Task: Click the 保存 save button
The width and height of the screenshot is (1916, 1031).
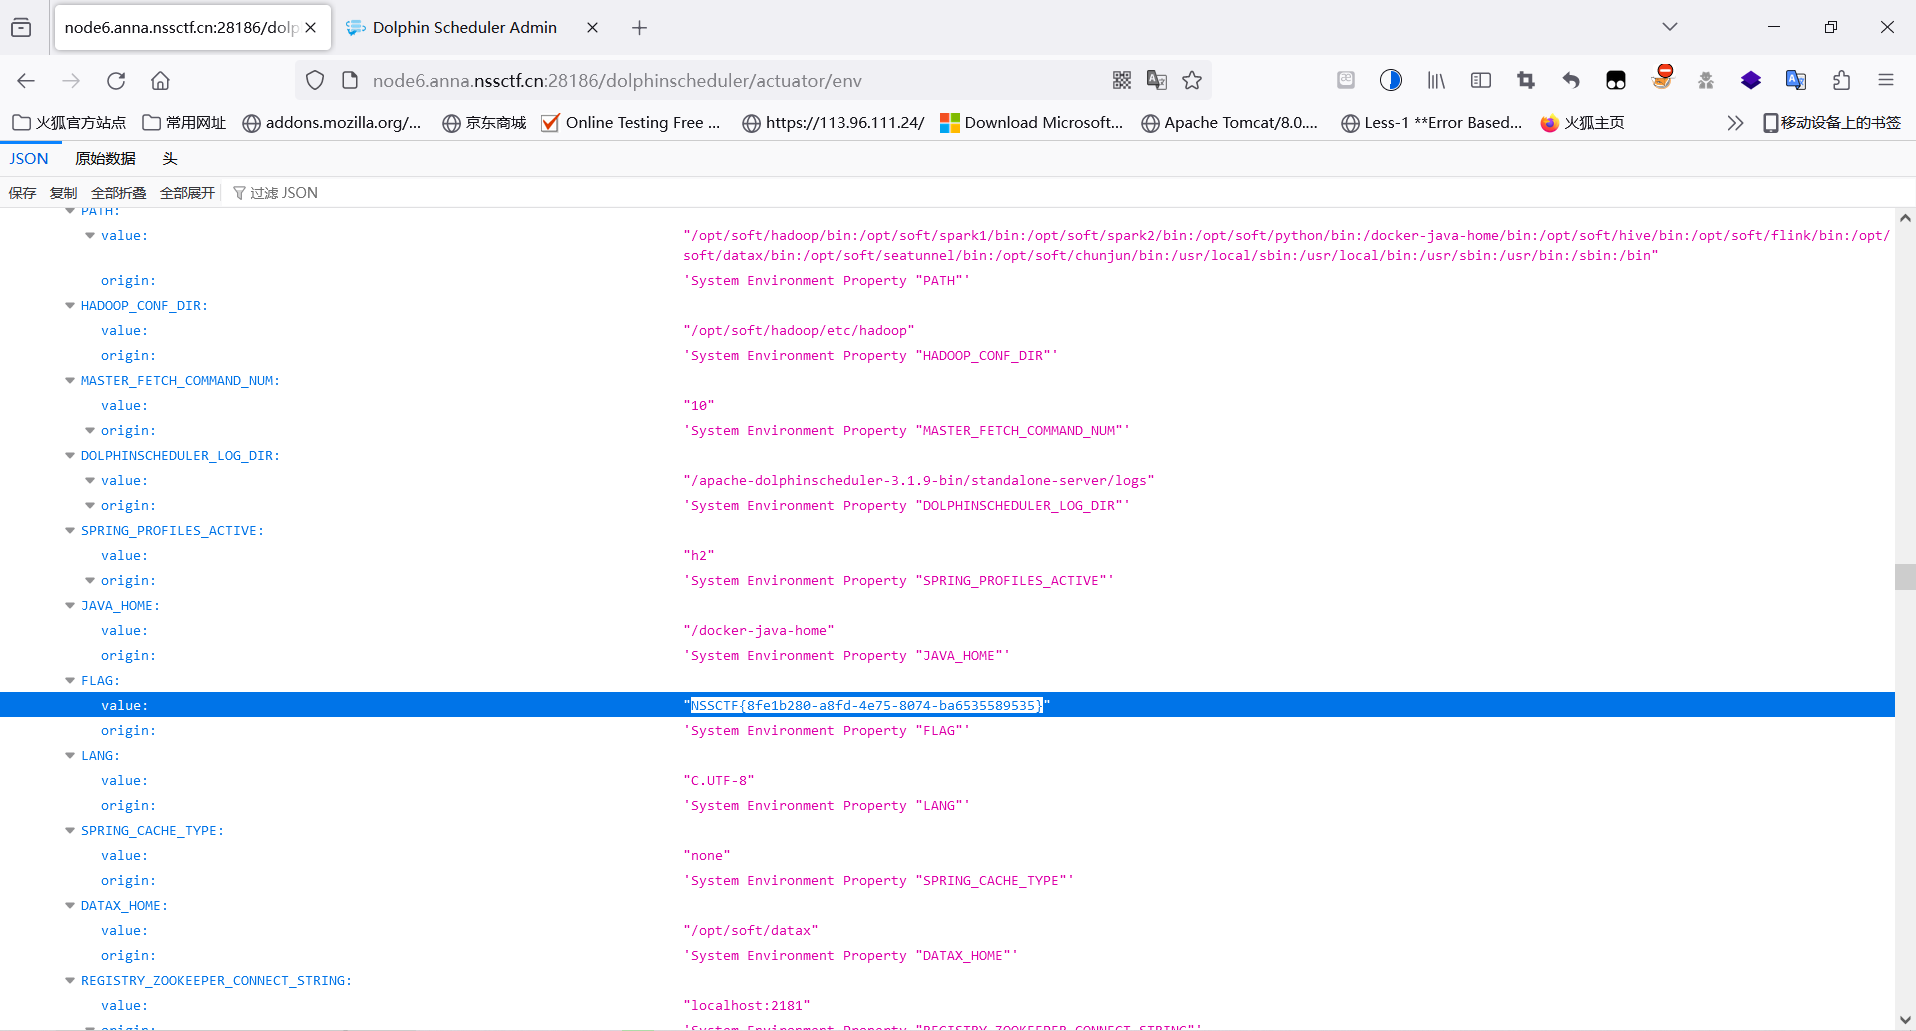Action: pyautogui.click(x=22, y=193)
